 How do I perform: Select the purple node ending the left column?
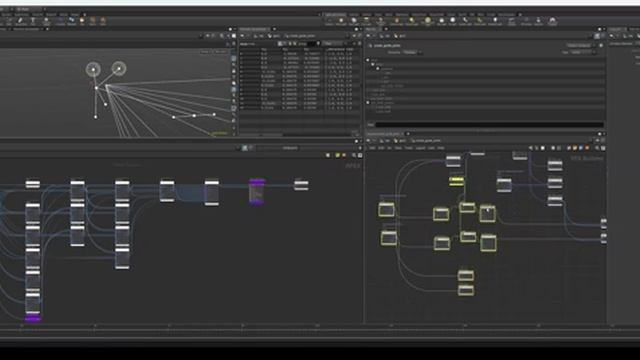click(33, 319)
